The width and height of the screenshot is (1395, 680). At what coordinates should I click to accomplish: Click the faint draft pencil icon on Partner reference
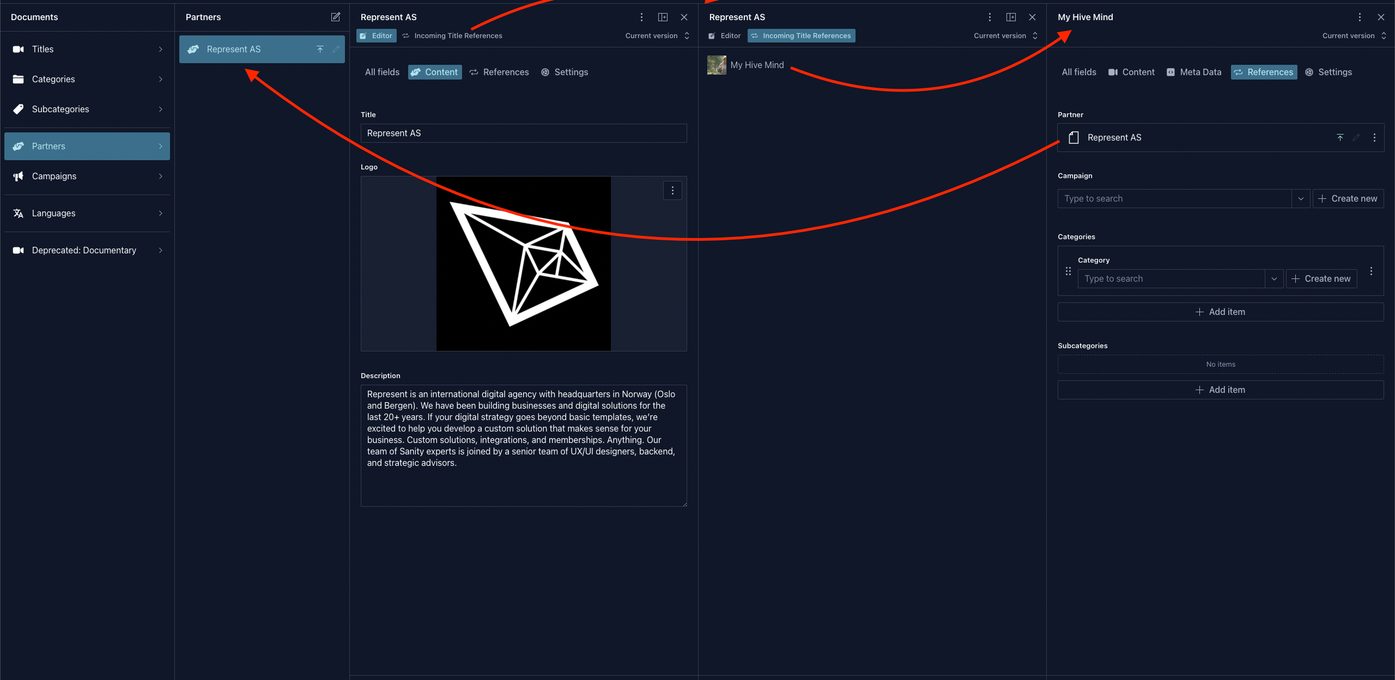coord(1356,138)
